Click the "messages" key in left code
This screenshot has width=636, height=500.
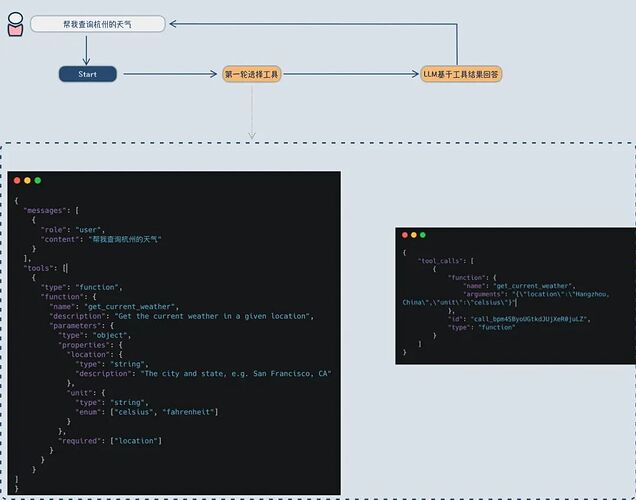tap(50, 211)
